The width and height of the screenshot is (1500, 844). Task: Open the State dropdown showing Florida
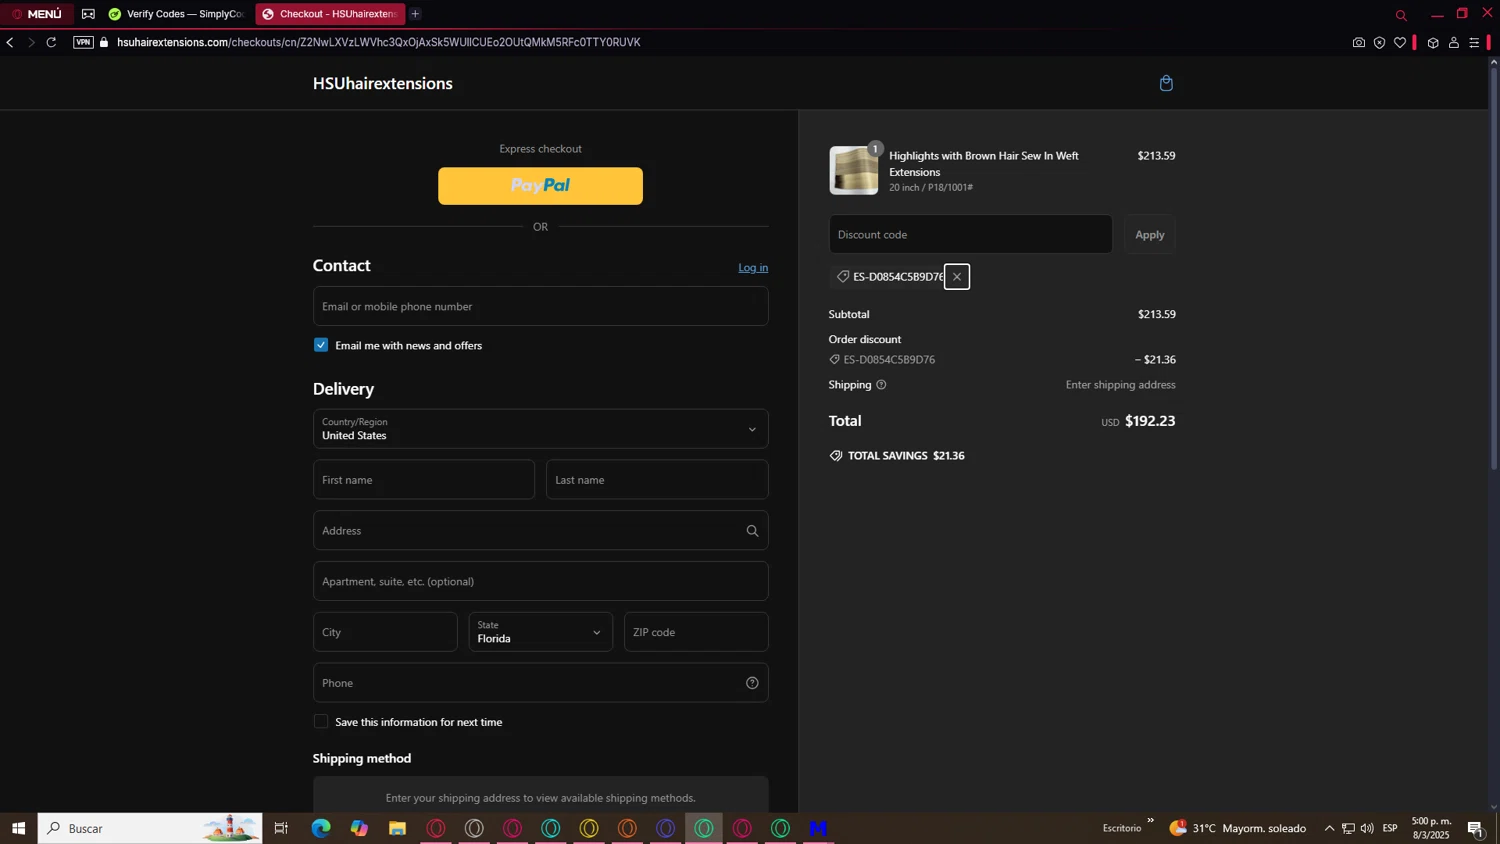540,632
